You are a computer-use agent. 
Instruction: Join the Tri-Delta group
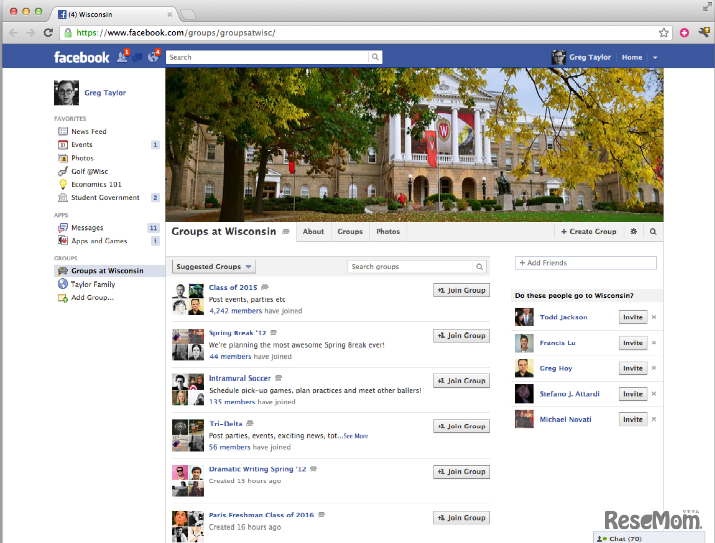click(x=461, y=426)
